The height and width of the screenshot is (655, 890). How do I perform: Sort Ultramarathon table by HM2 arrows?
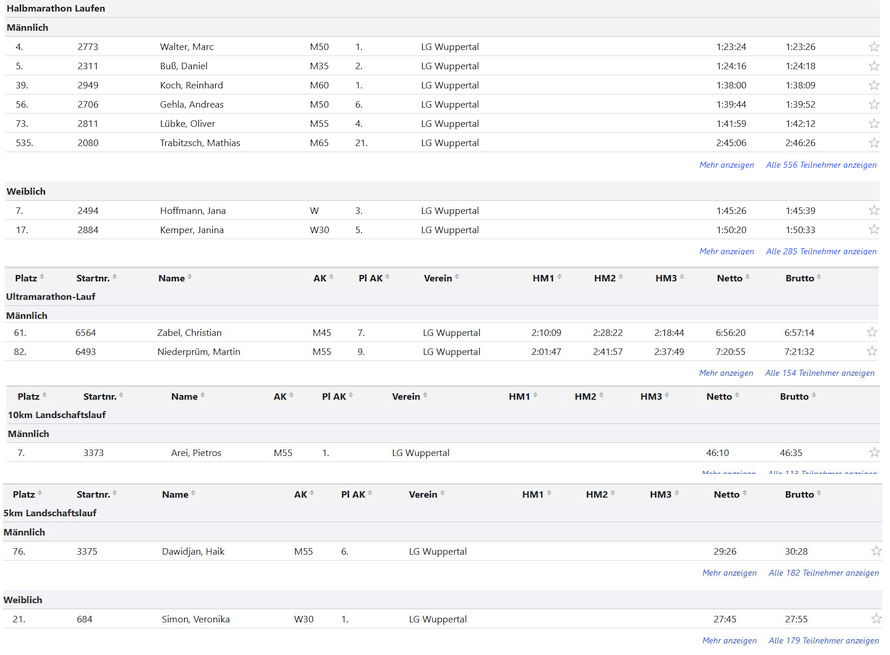(621, 278)
